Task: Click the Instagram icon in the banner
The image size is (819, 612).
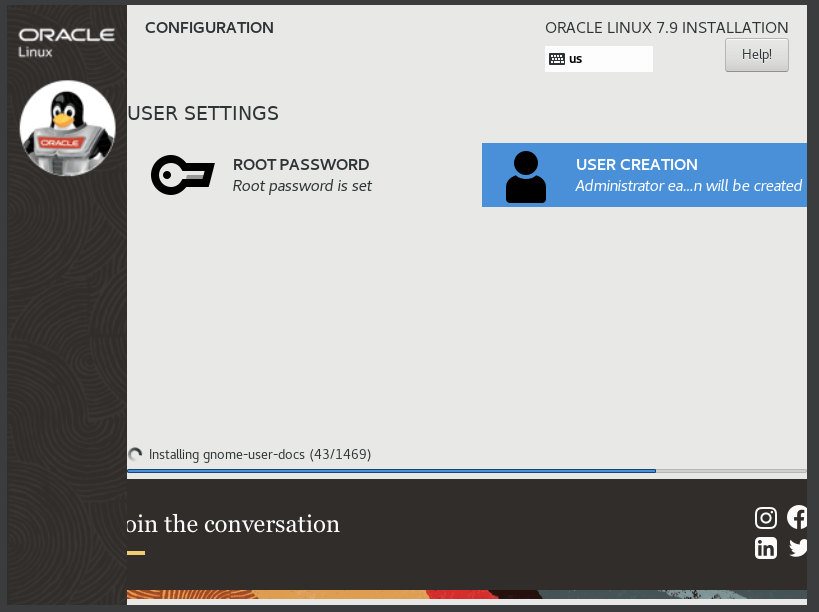Action: 766,517
